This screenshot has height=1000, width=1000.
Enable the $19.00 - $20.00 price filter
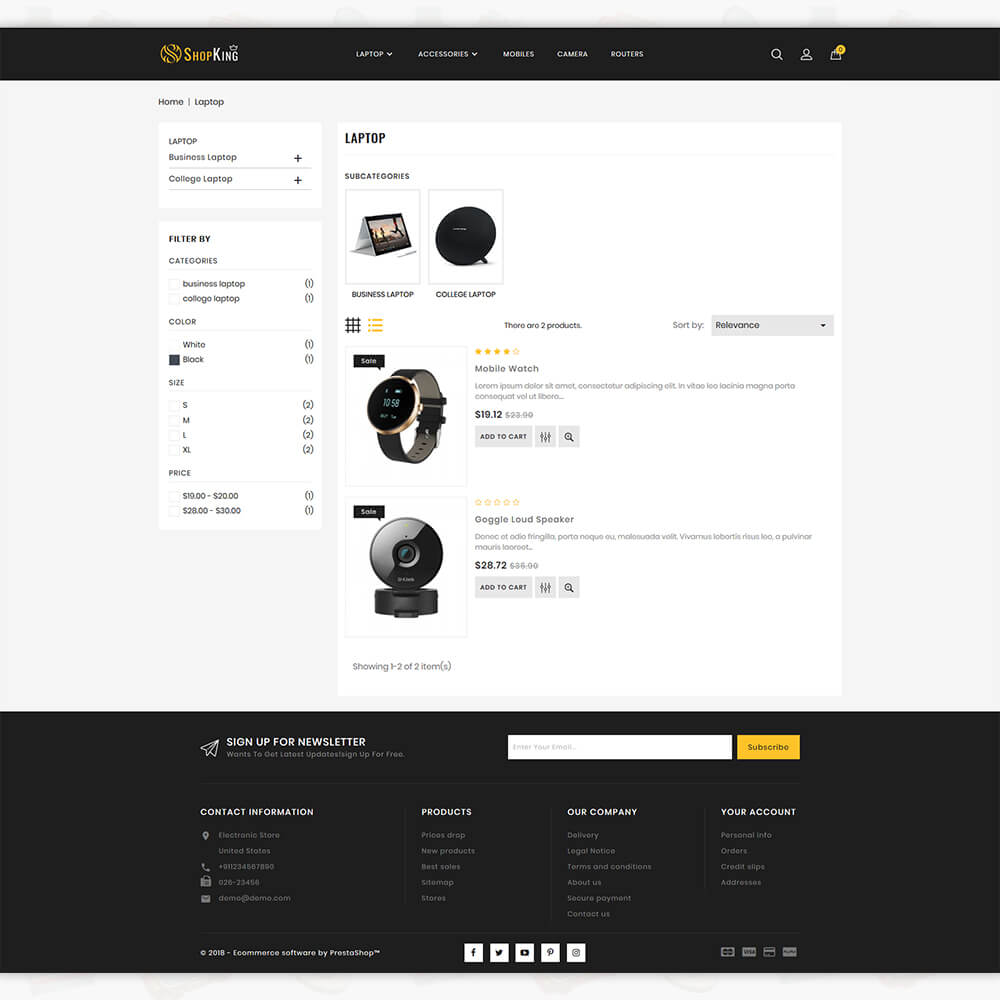174,496
